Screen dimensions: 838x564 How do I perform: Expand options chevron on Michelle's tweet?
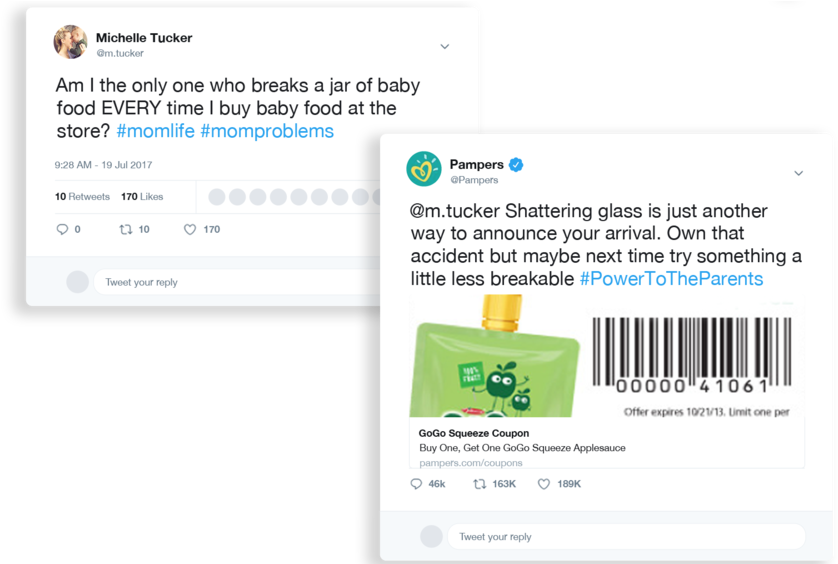pyautogui.click(x=445, y=46)
